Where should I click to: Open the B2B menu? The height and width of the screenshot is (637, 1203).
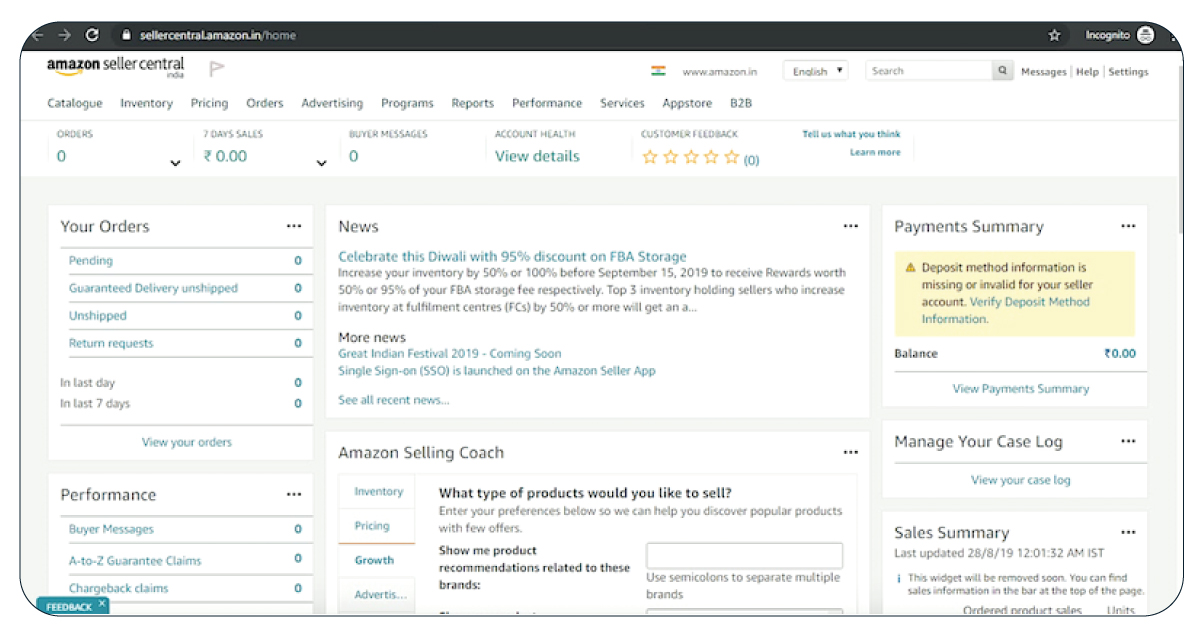(x=741, y=103)
